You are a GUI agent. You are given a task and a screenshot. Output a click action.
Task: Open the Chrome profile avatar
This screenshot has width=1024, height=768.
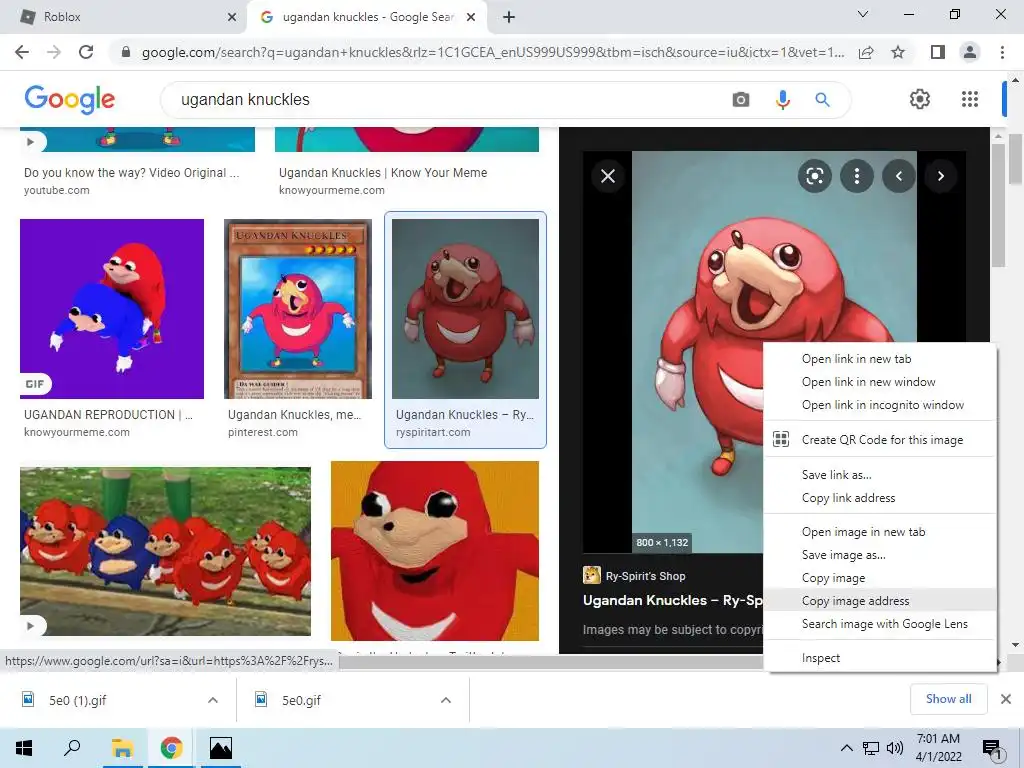pos(970,52)
